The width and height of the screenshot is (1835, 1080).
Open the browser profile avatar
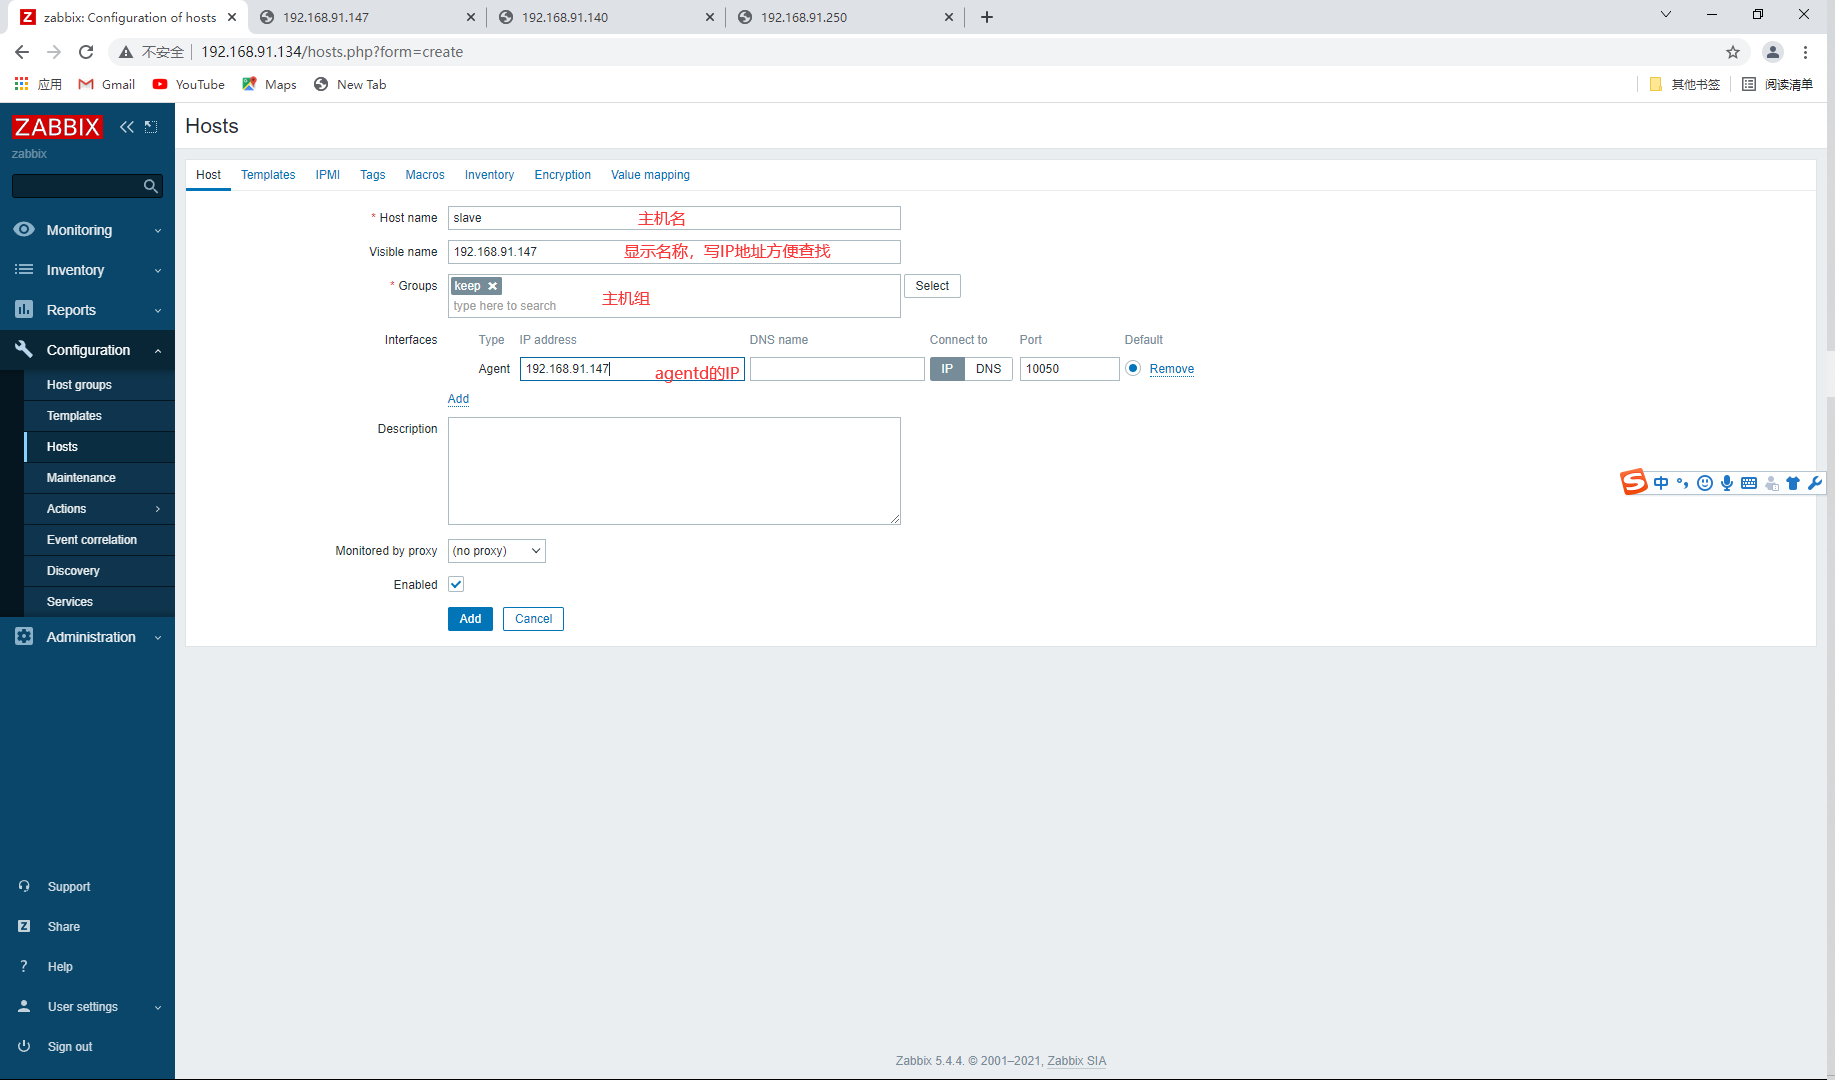pyautogui.click(x=1772, y=52)
